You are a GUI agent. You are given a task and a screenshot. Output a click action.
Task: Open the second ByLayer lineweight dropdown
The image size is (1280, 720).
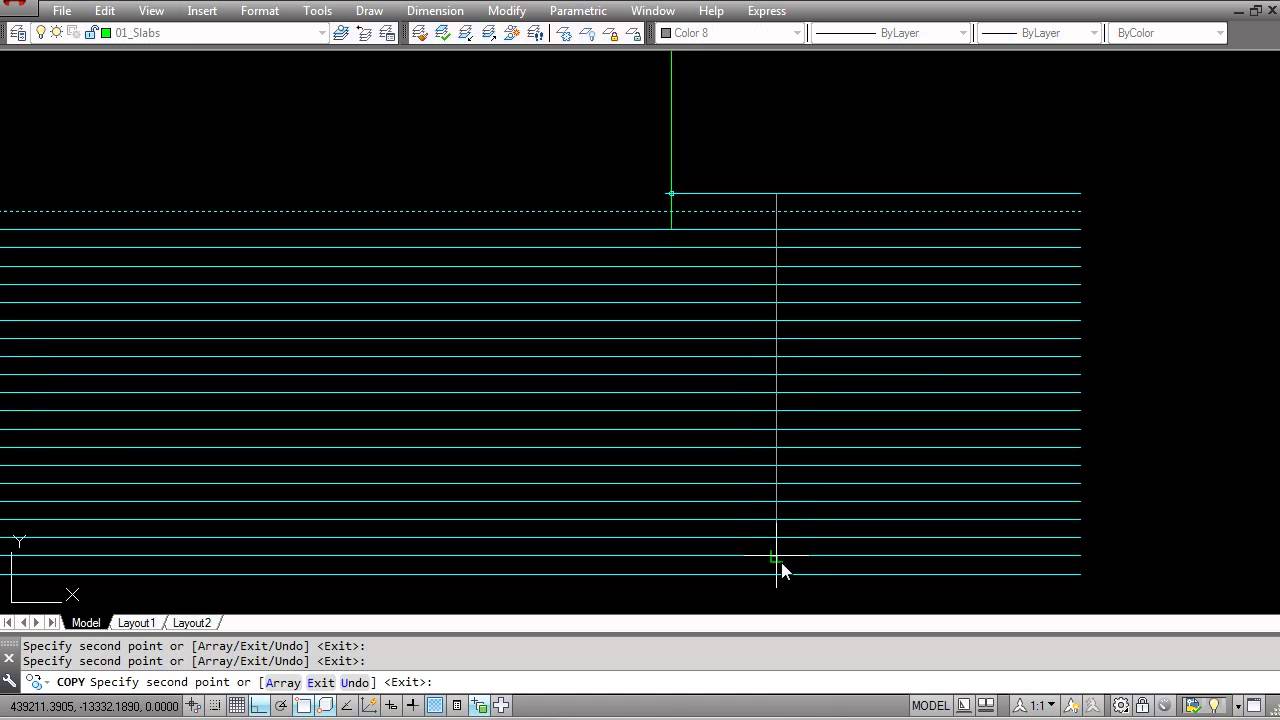(1094, 33)
